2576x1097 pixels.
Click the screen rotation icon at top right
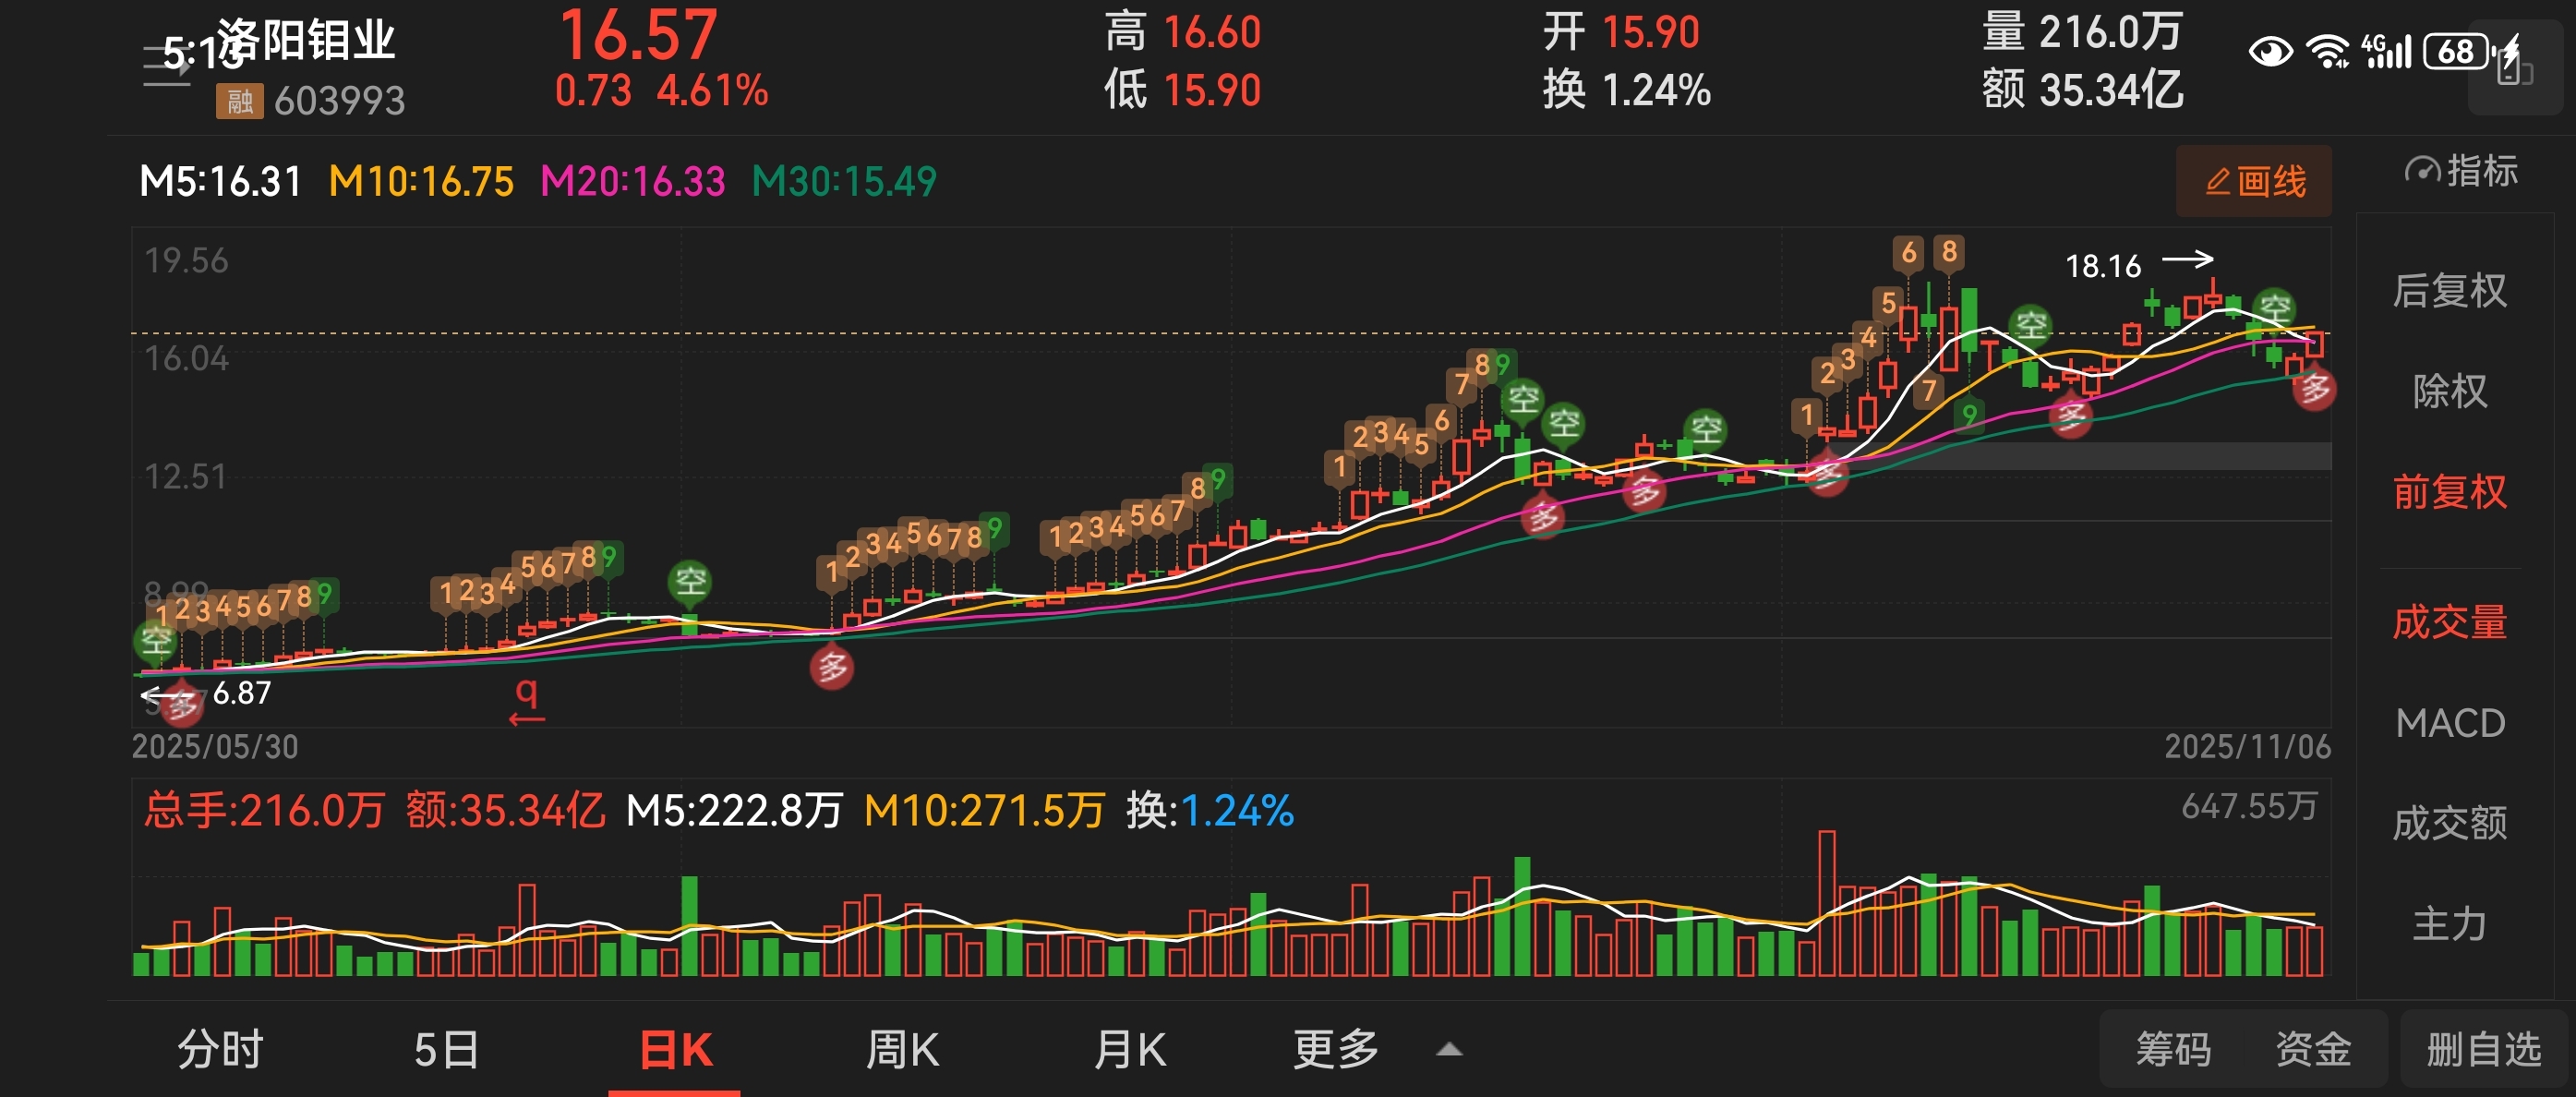point(2513,68)
